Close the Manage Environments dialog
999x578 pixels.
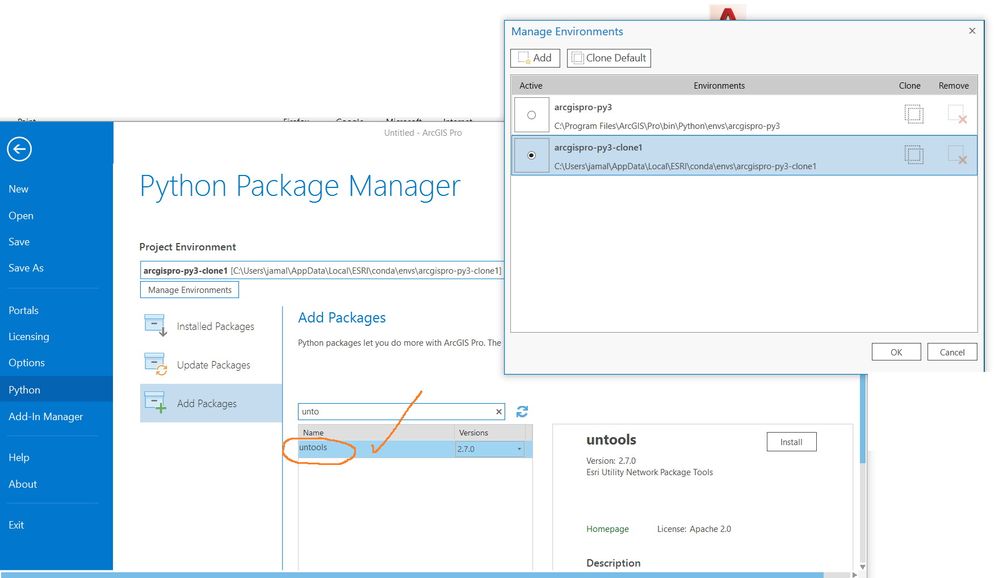click(972, 31)
